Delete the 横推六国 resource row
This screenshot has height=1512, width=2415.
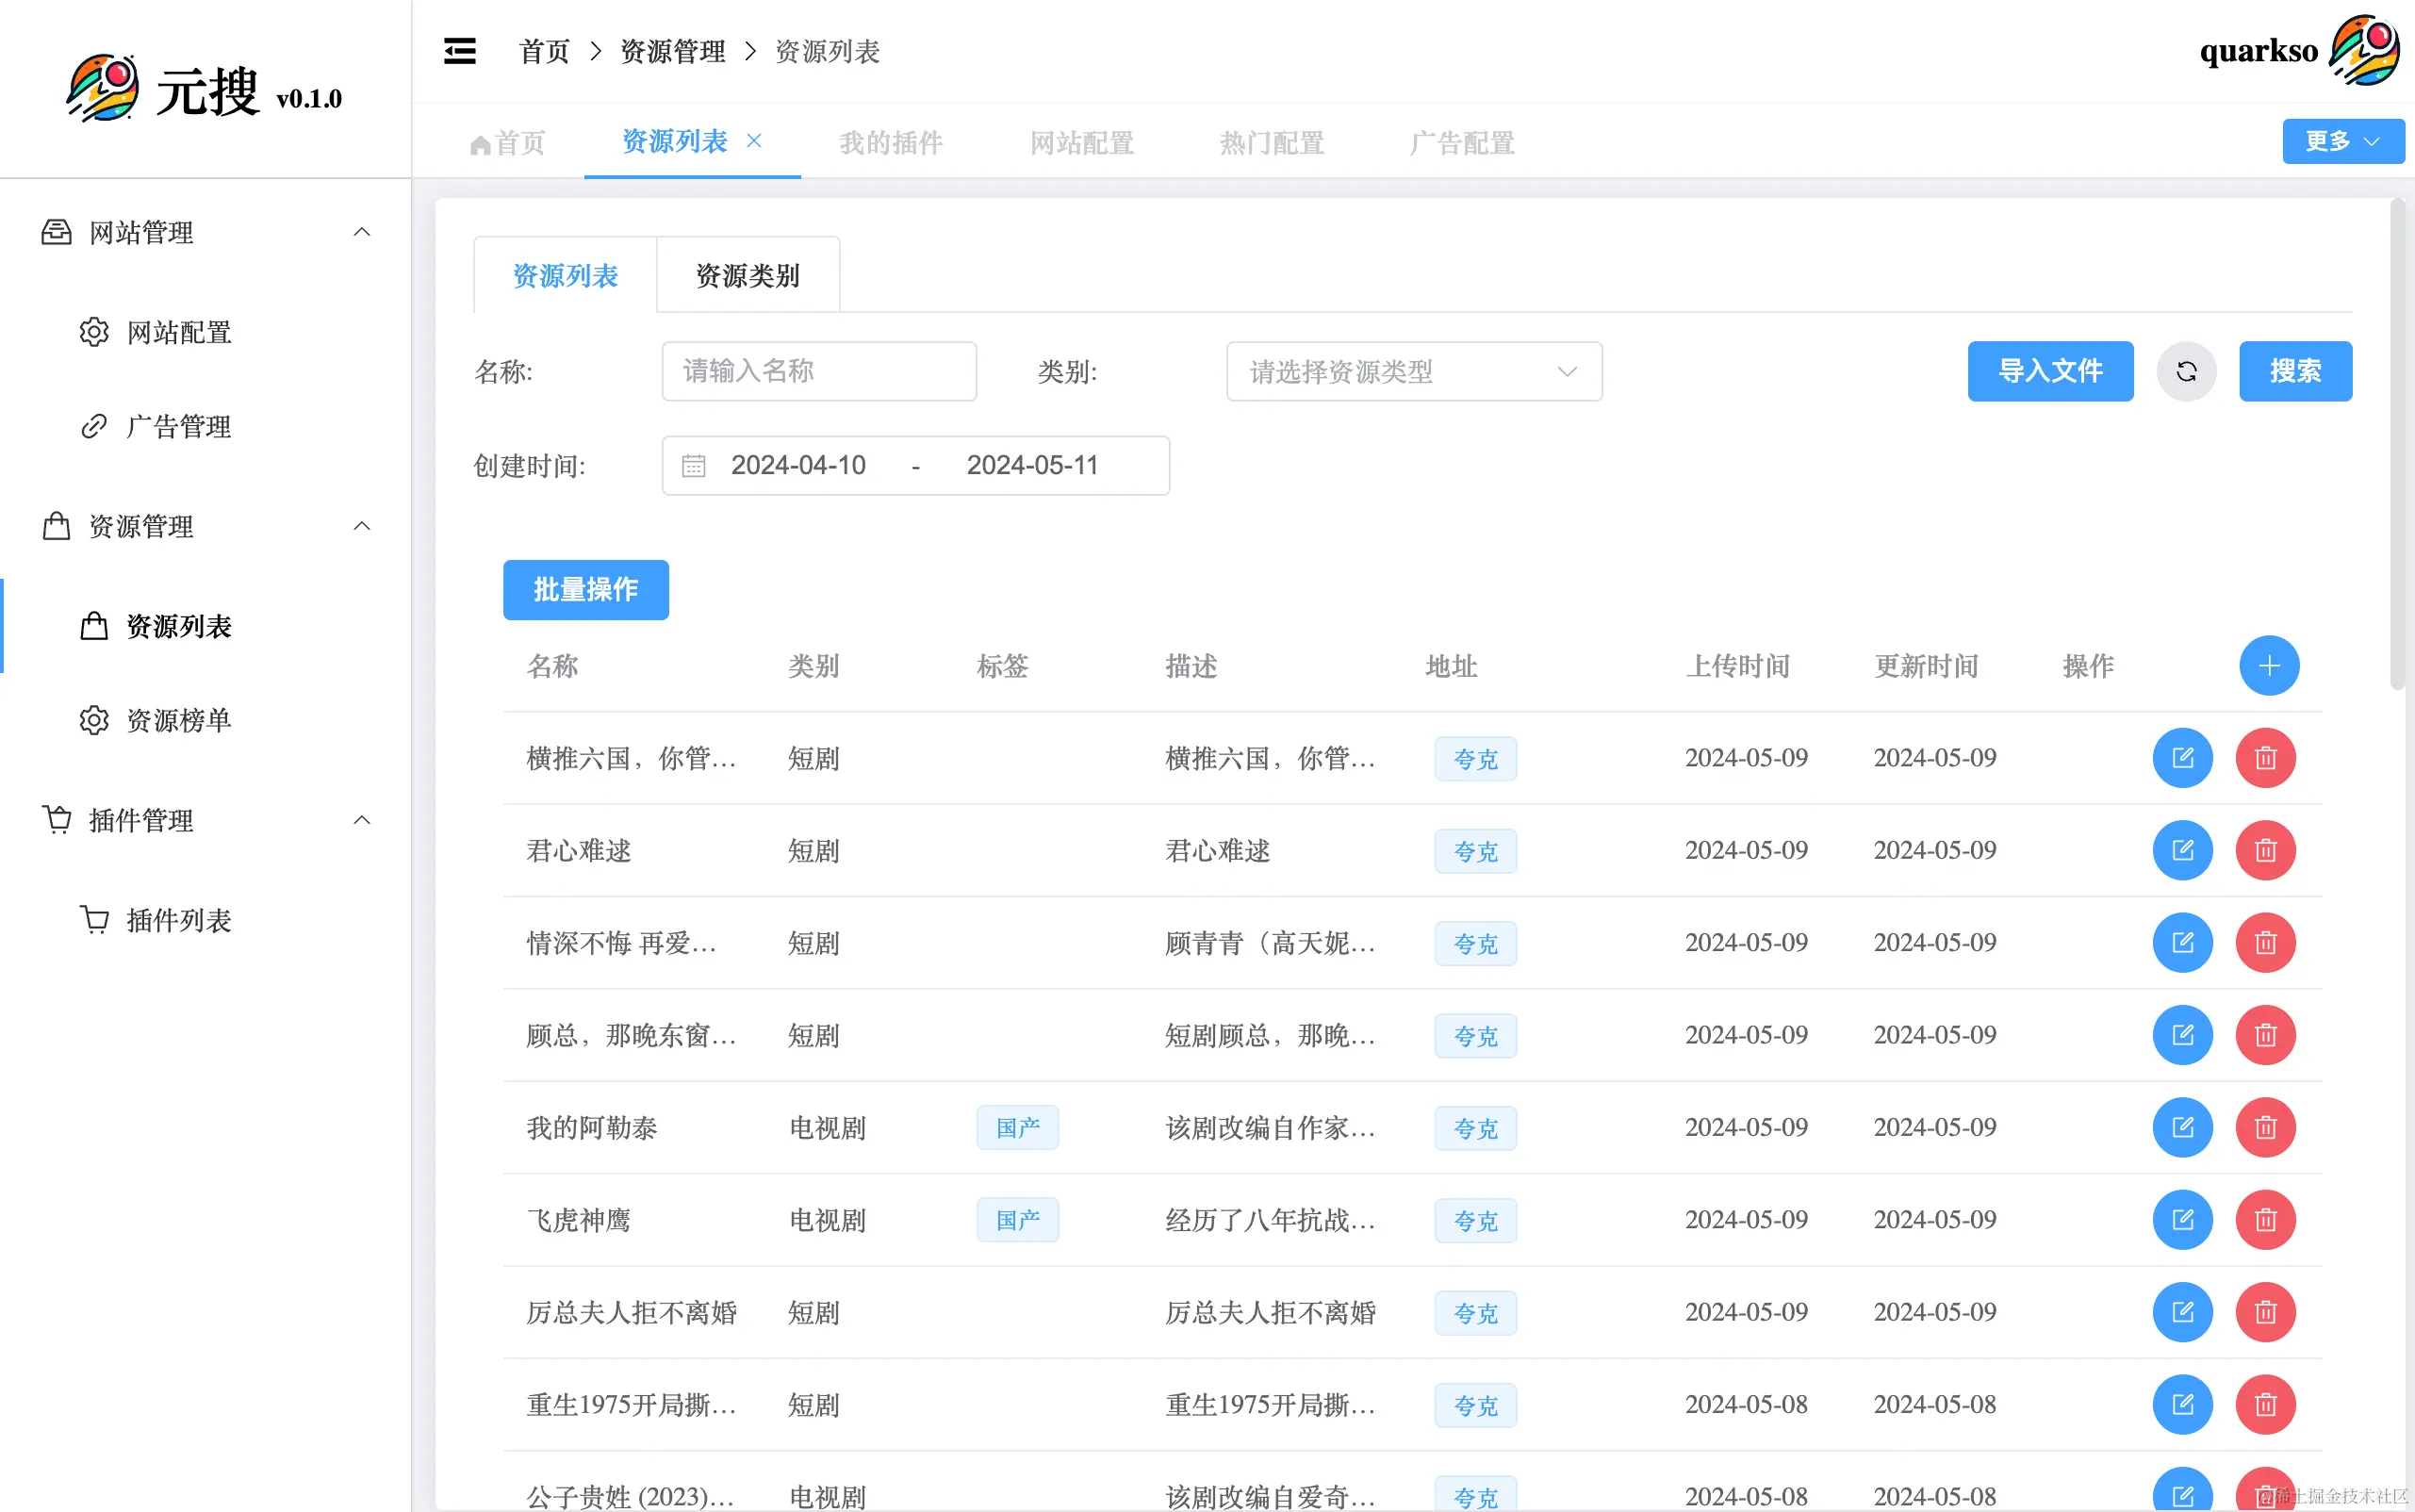2265,758
